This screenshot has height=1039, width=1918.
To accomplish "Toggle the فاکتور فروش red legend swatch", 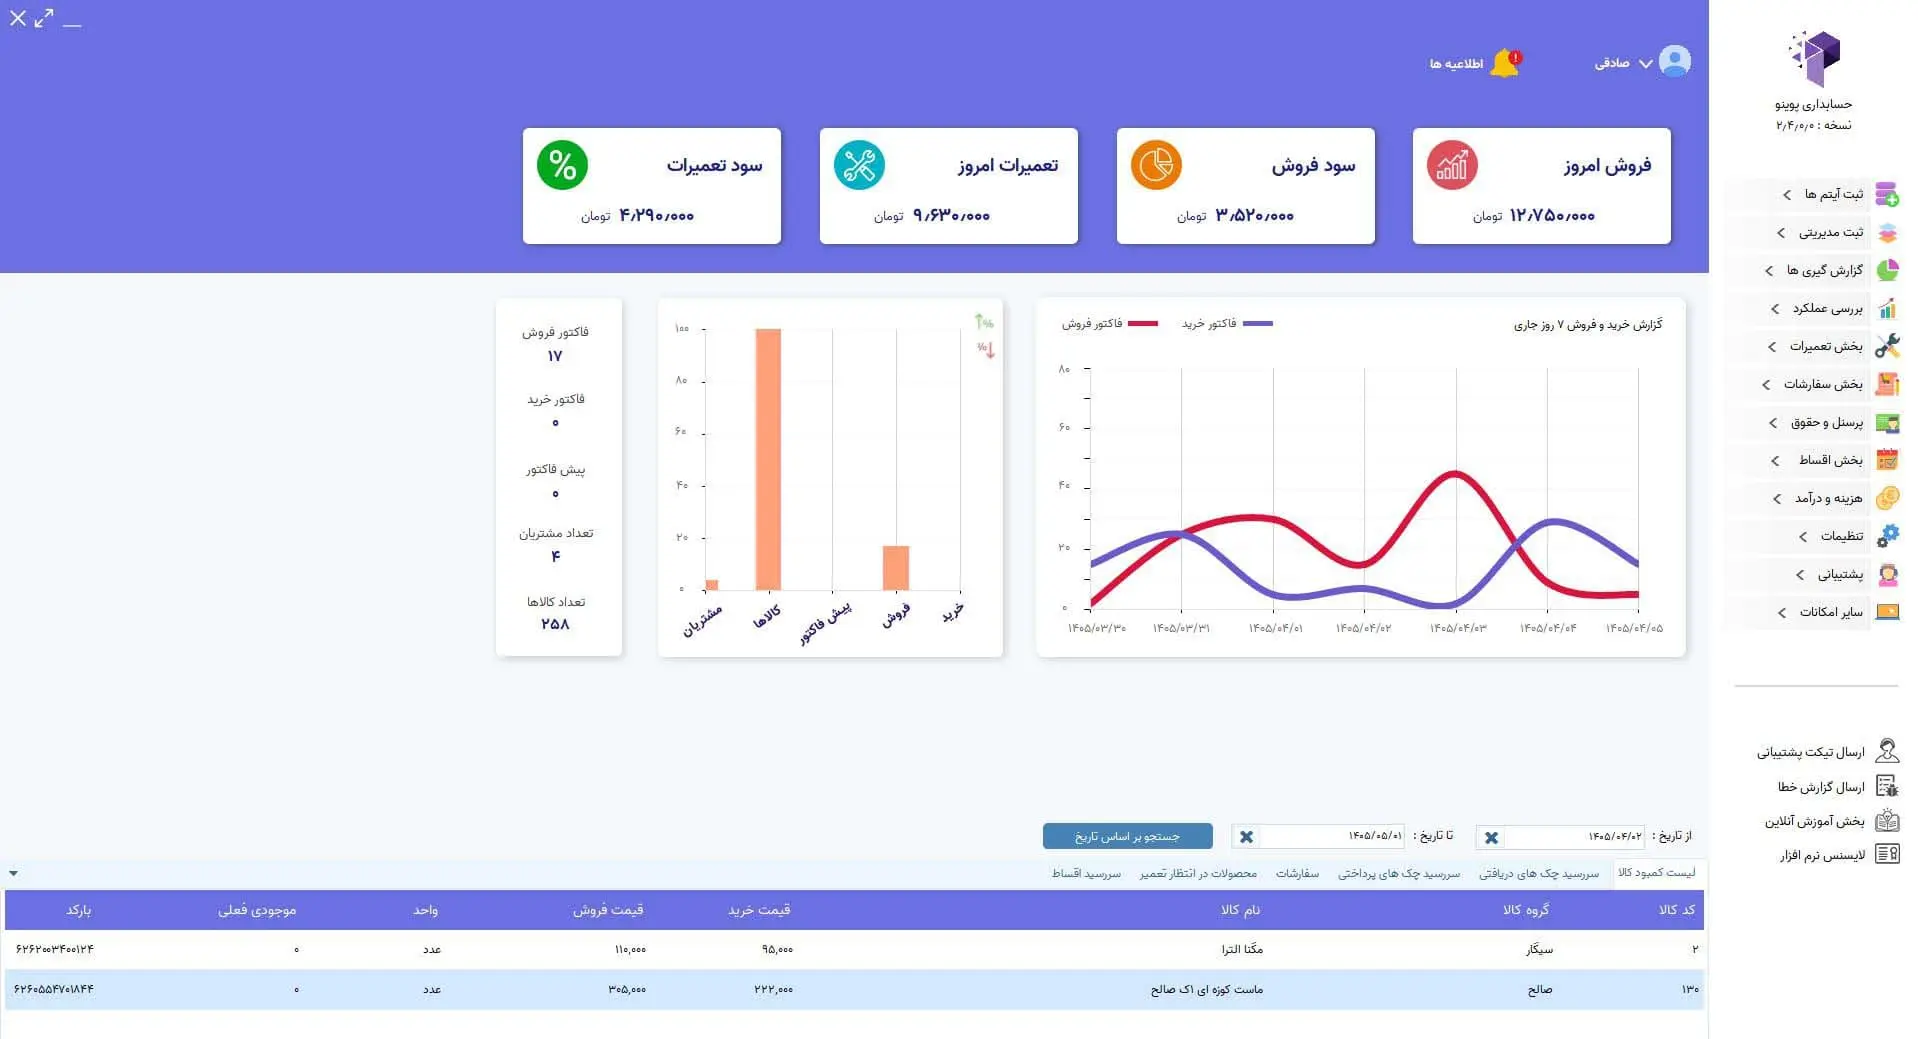I will click(x=1142, y=323).
